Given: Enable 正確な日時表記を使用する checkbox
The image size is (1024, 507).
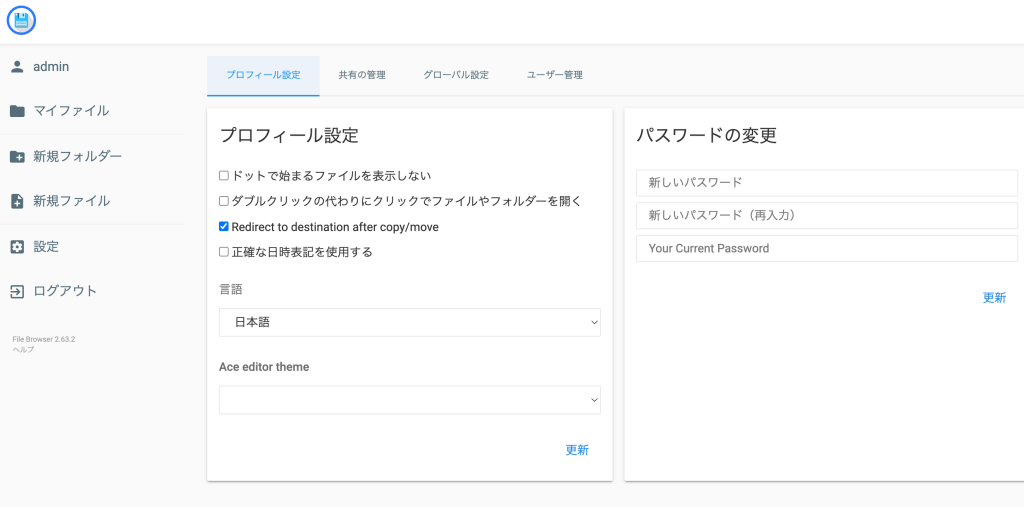Looking at the screenshot, I should click(x=224, y=252).
